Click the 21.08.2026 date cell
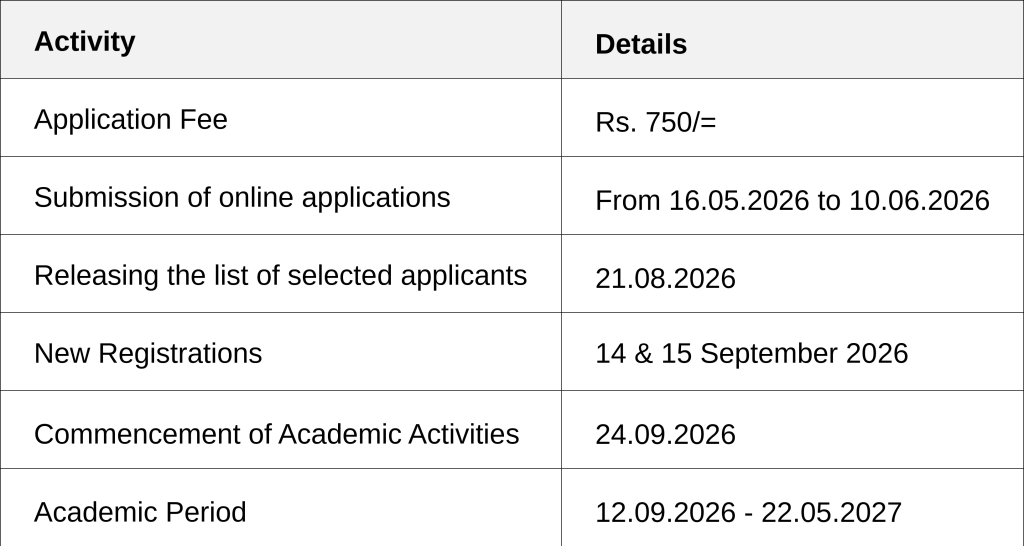The width and height of the screenshot is (1024, 546). click(x=792, y=274)
